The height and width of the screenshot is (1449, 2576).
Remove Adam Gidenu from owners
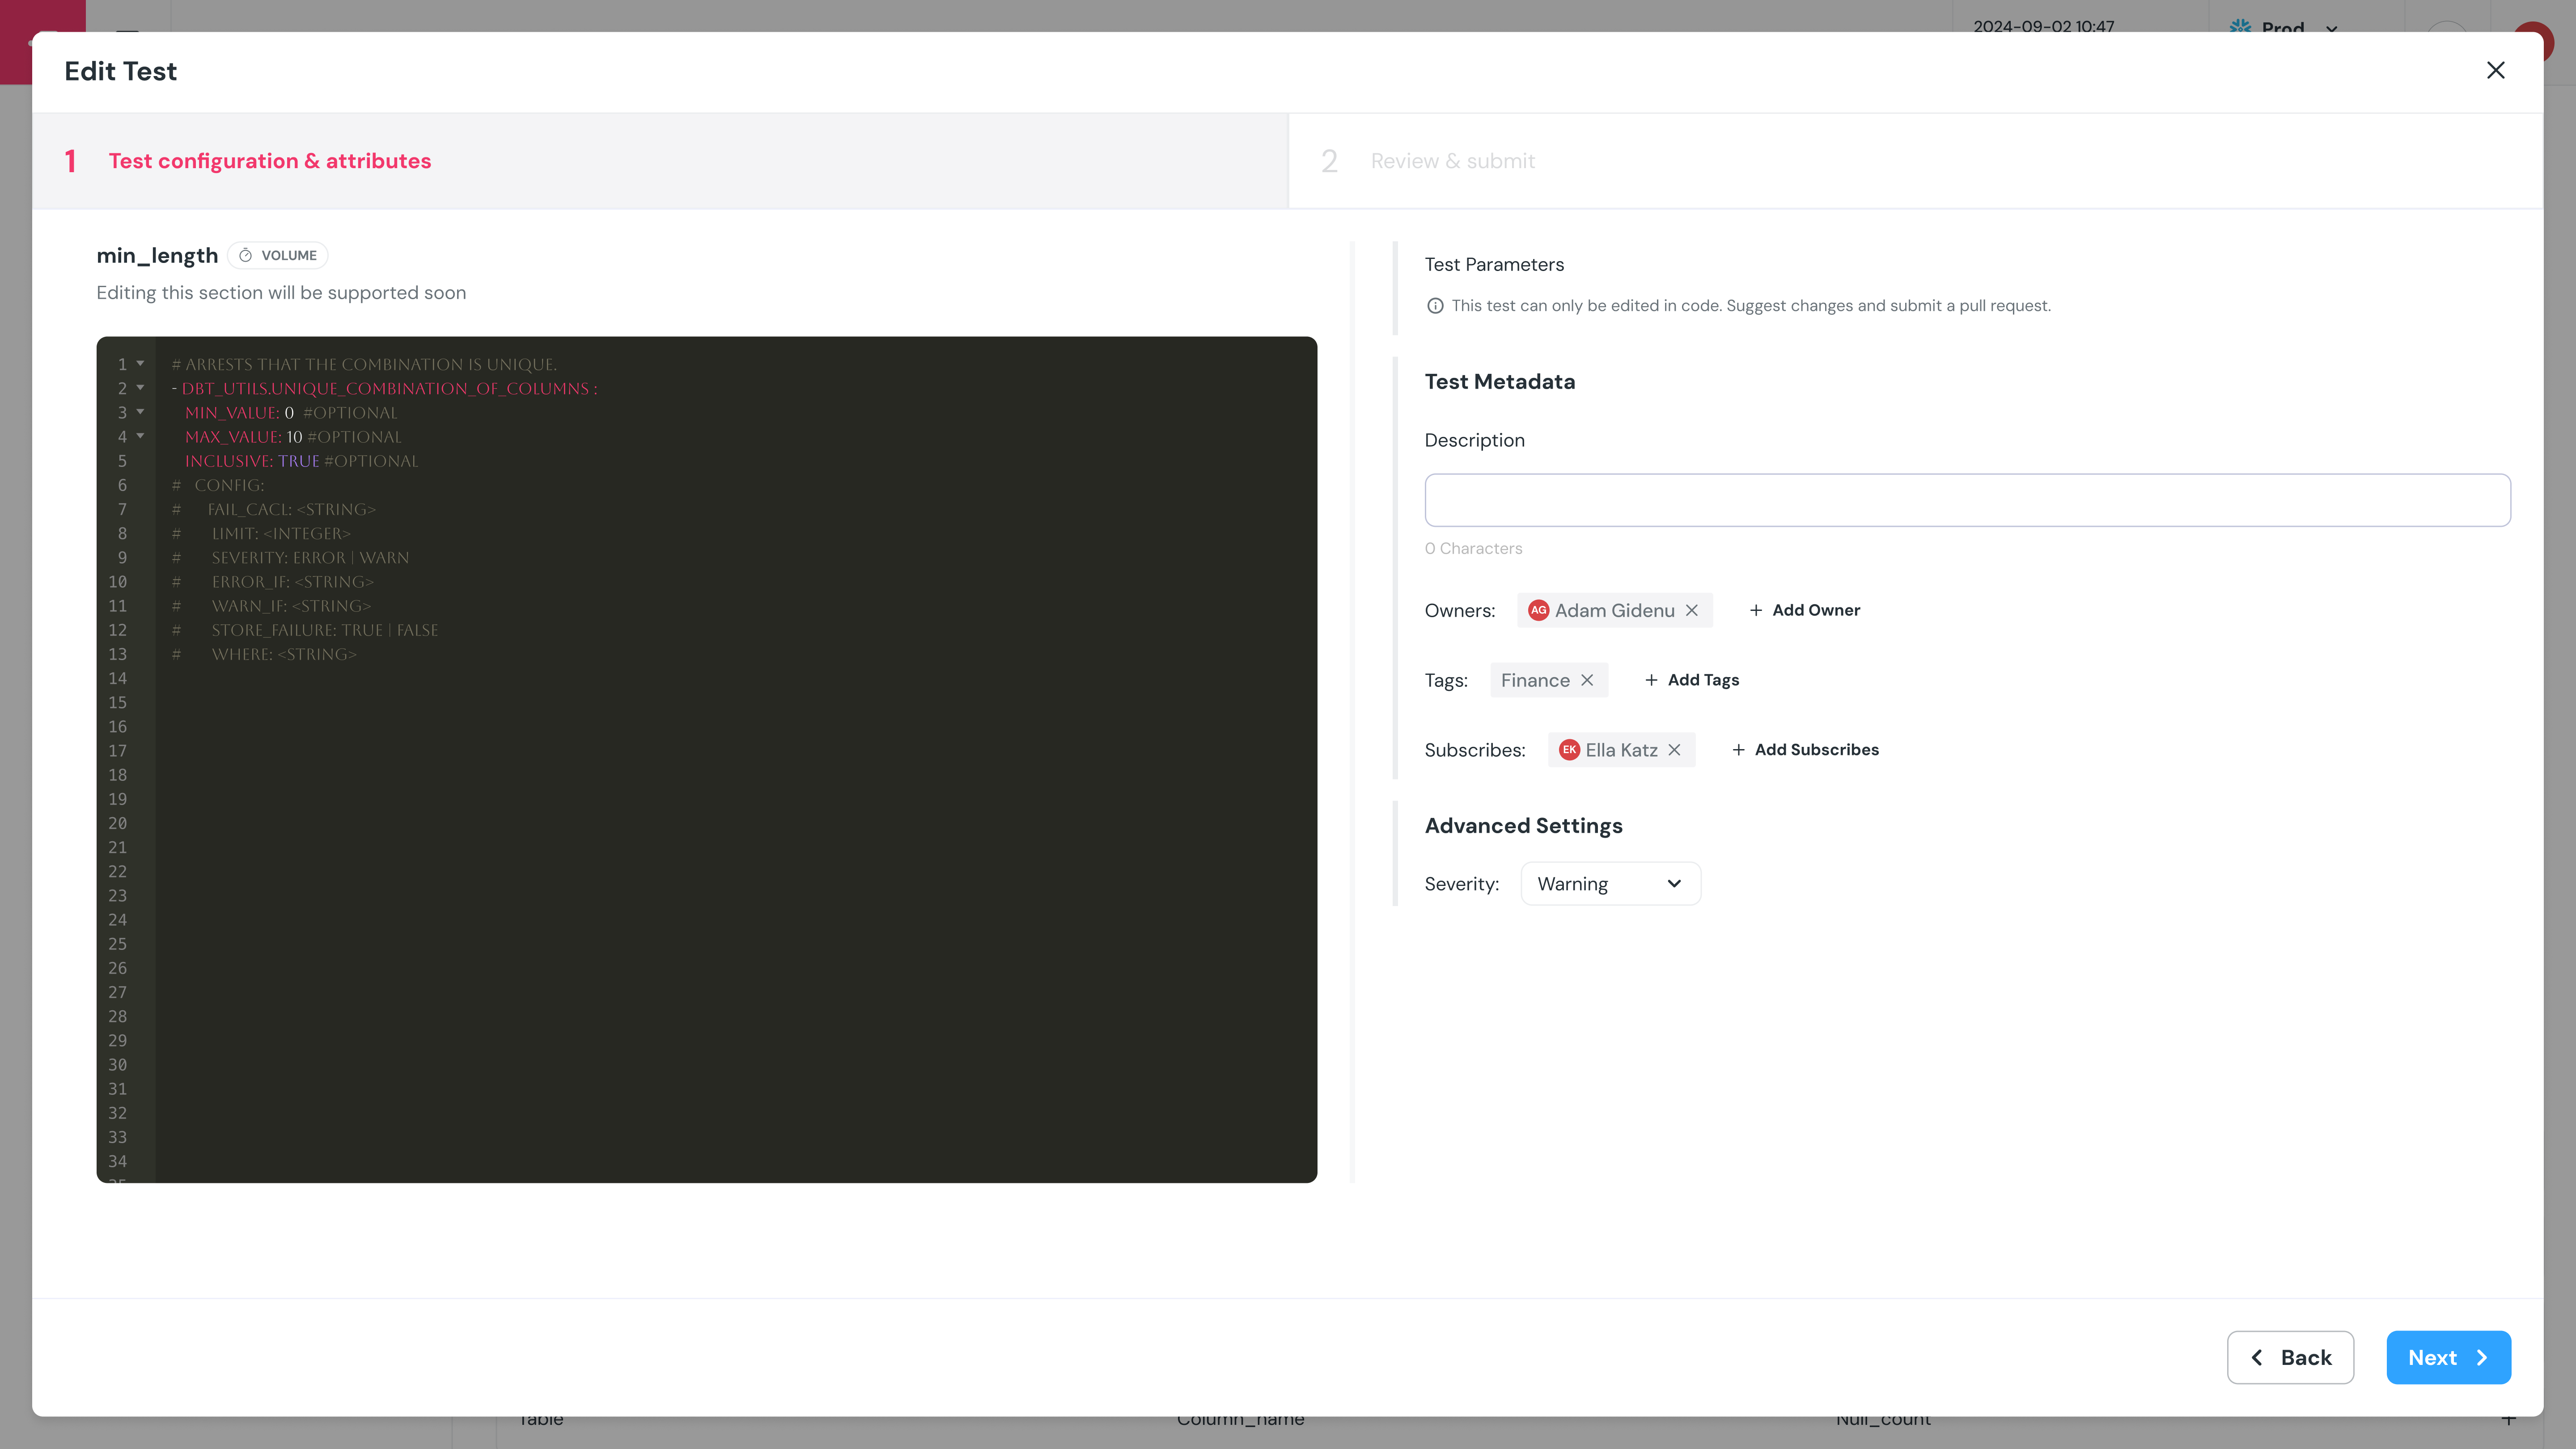tap(1692, 610)
